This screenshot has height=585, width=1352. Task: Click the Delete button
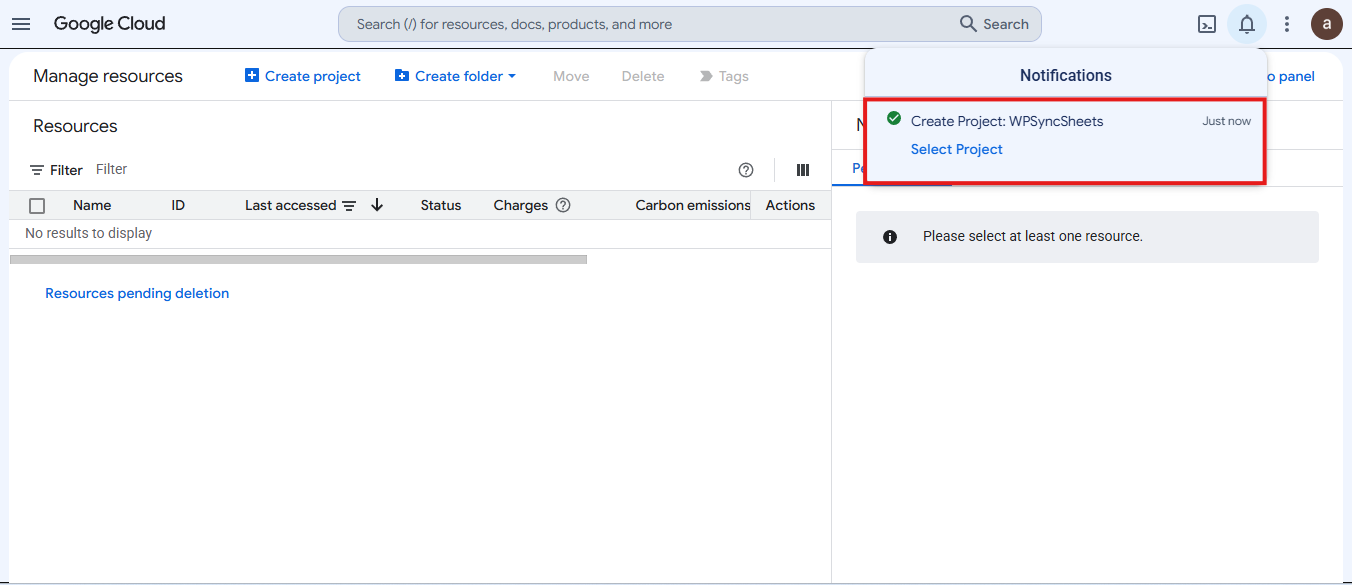(x=643, y=76)
